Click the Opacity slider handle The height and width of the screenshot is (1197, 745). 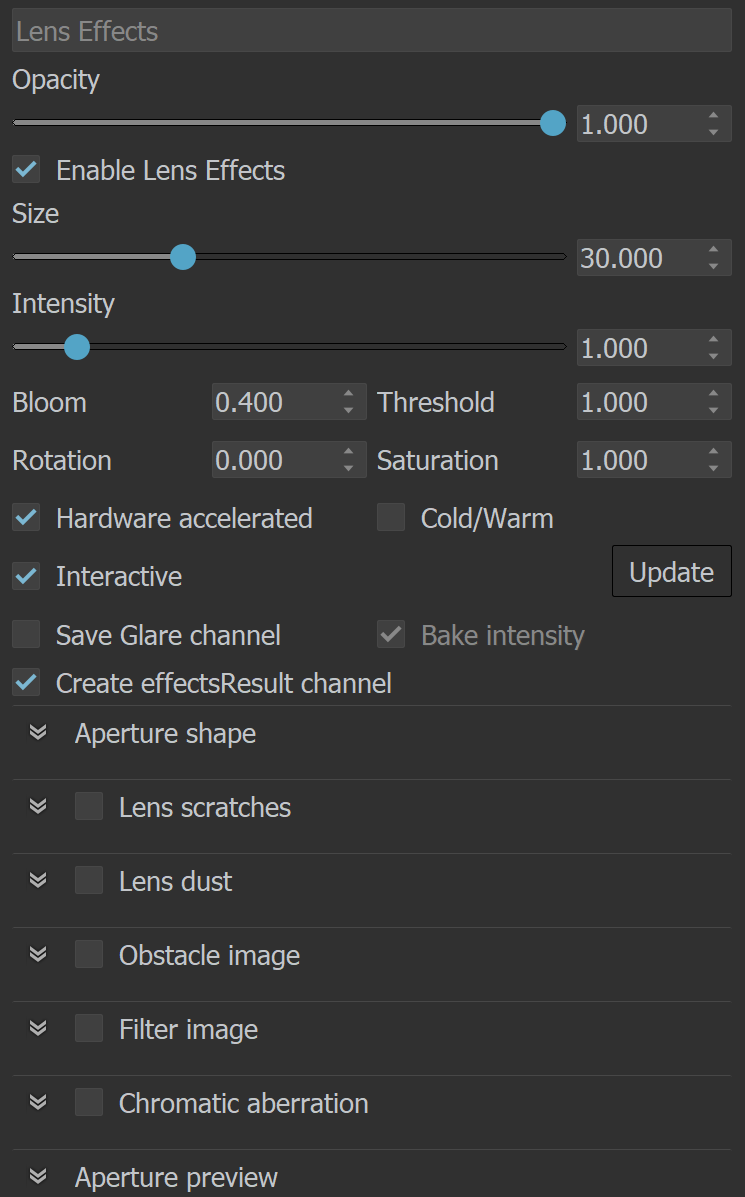[x=553, y=123]
